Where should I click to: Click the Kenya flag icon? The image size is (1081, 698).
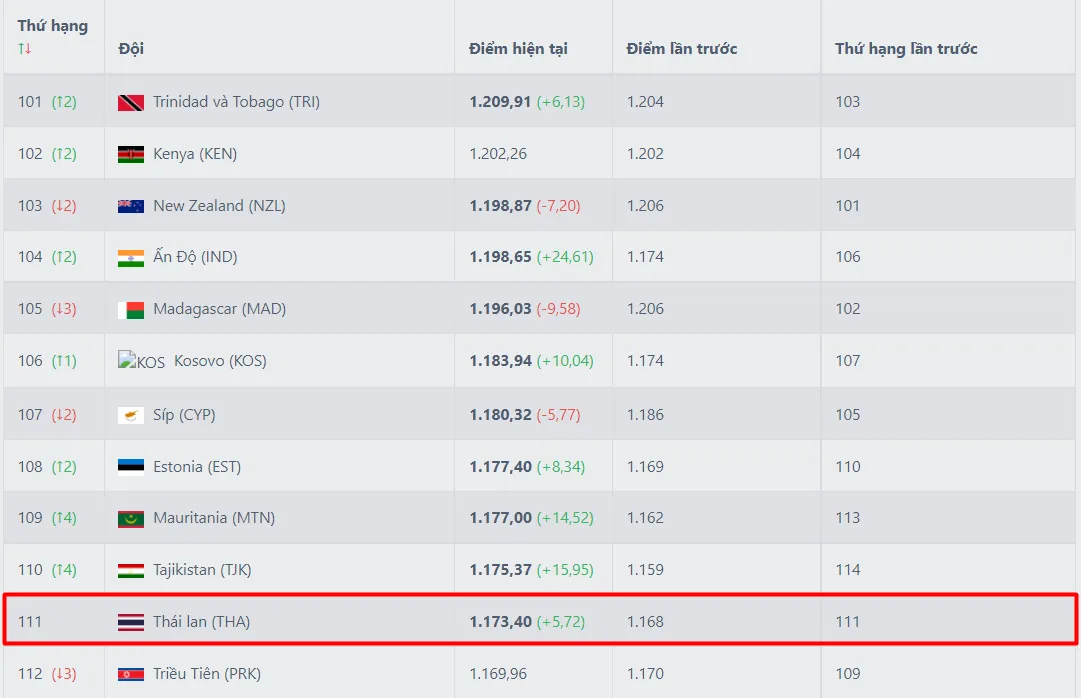click(x=130, y=154)
